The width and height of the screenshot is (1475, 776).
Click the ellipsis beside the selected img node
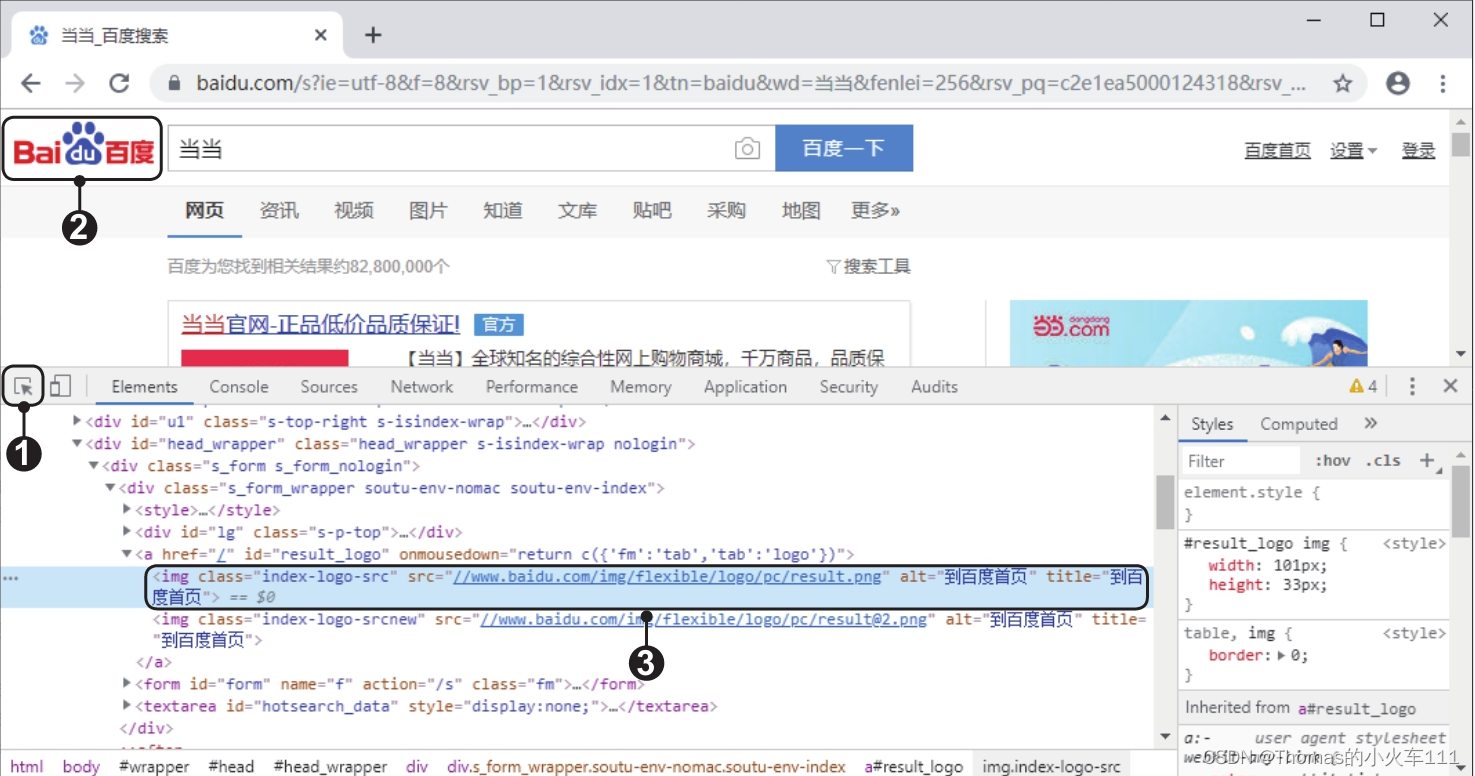[9, 577]
